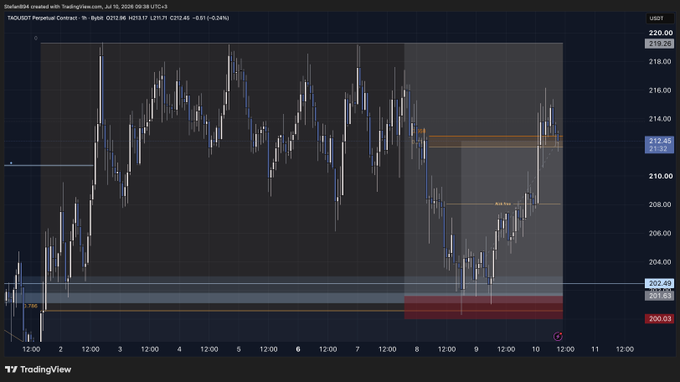
Task: Click date 8 on the time axis
Action: pyautogui.click(x=417, y=349)
